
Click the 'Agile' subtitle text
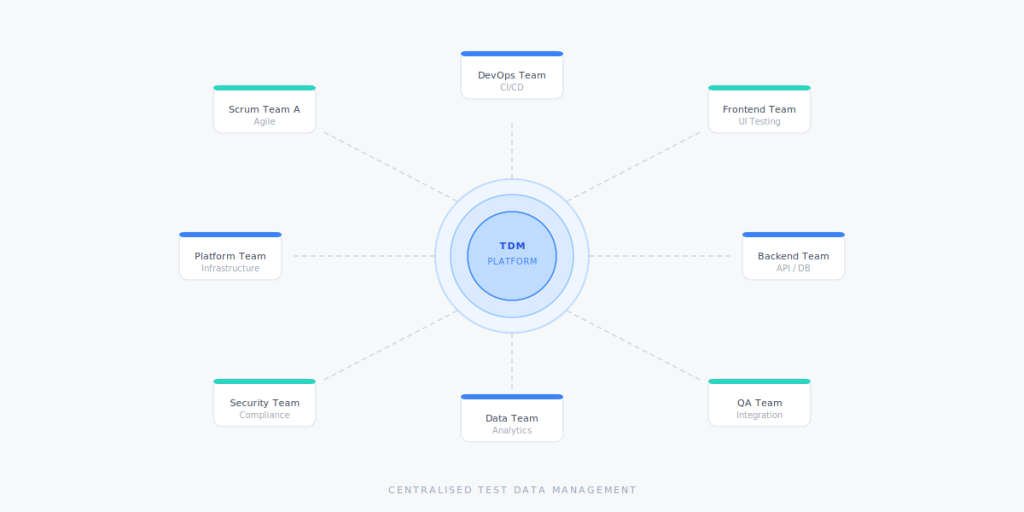coord(264,121)
